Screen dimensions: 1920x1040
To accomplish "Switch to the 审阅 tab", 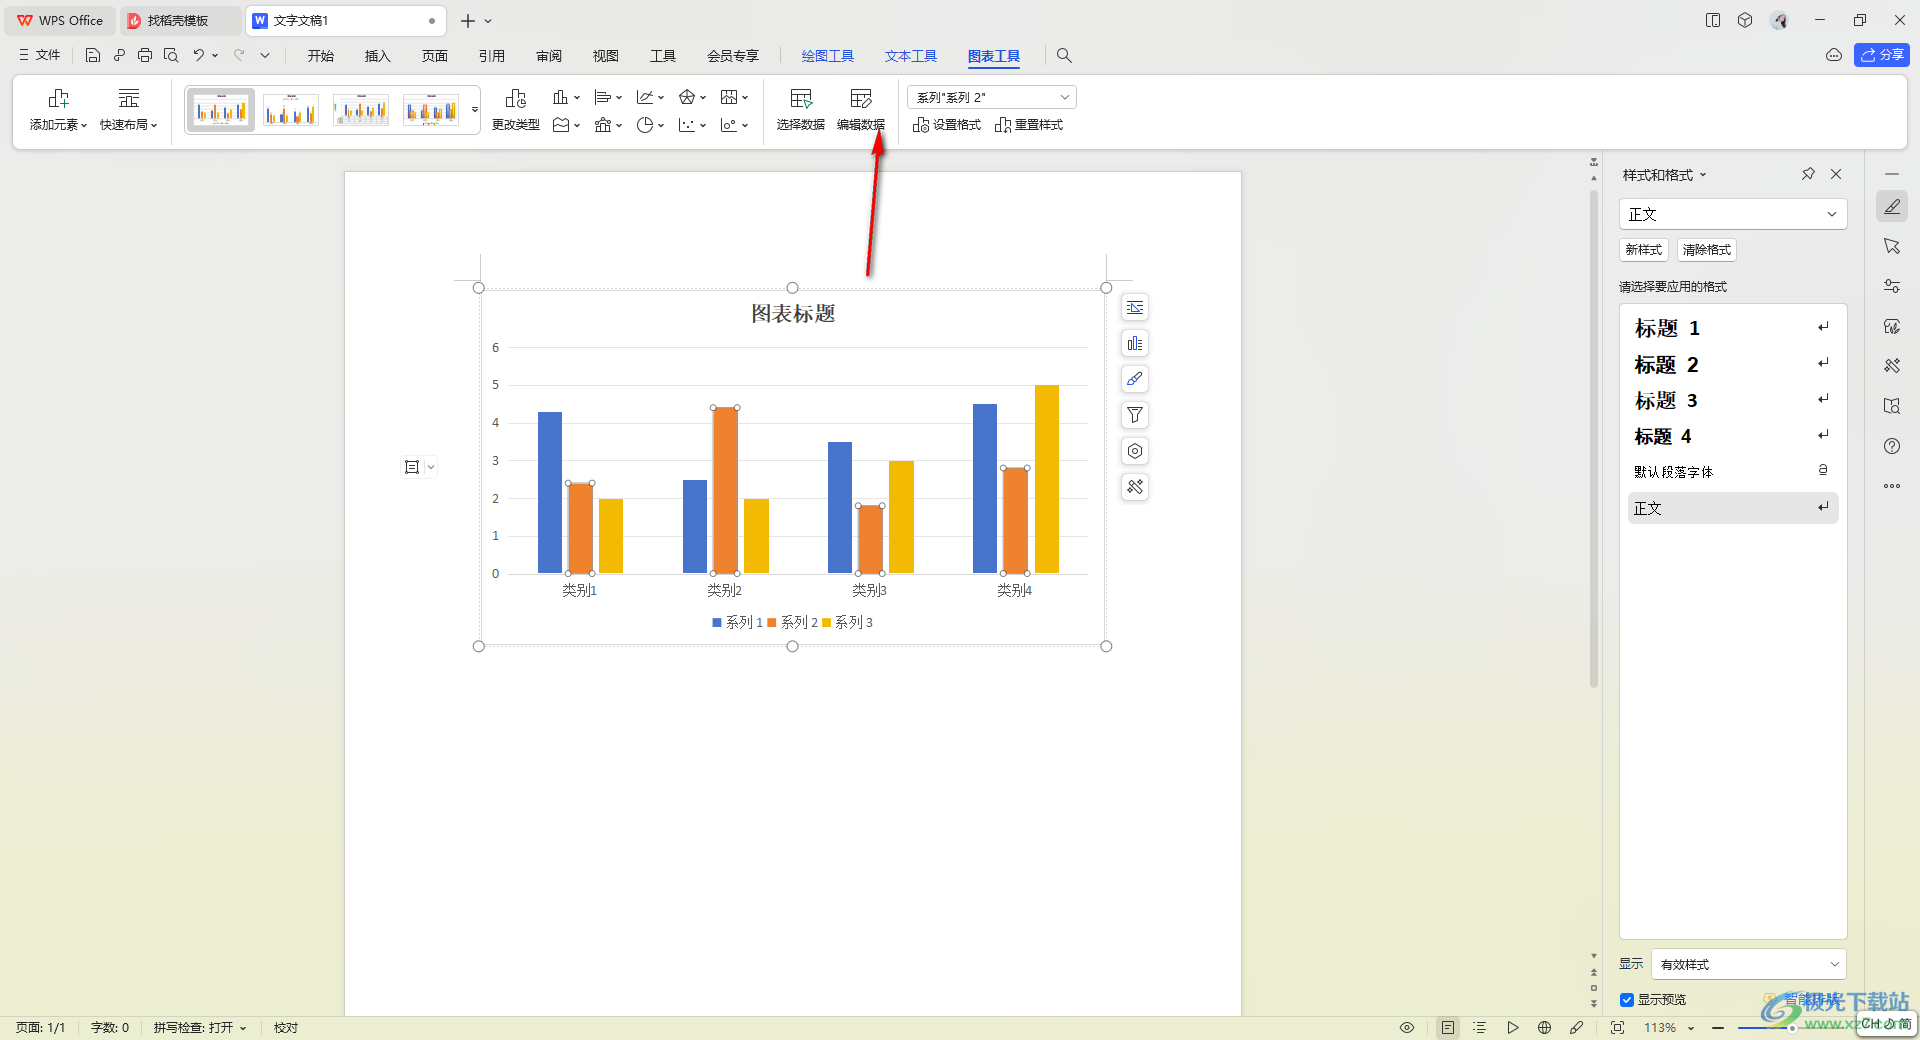I will point(549,56).
